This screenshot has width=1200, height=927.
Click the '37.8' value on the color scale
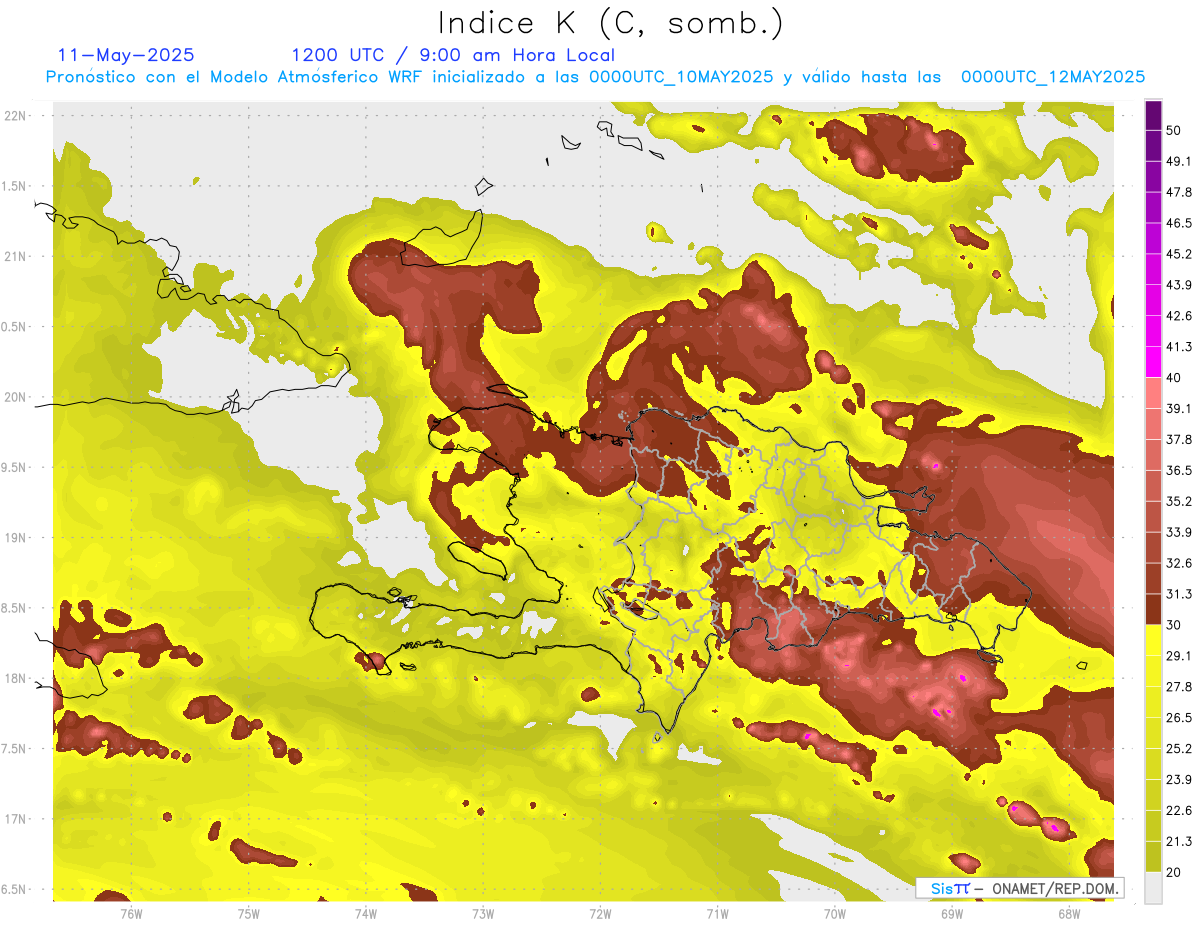1178,440
